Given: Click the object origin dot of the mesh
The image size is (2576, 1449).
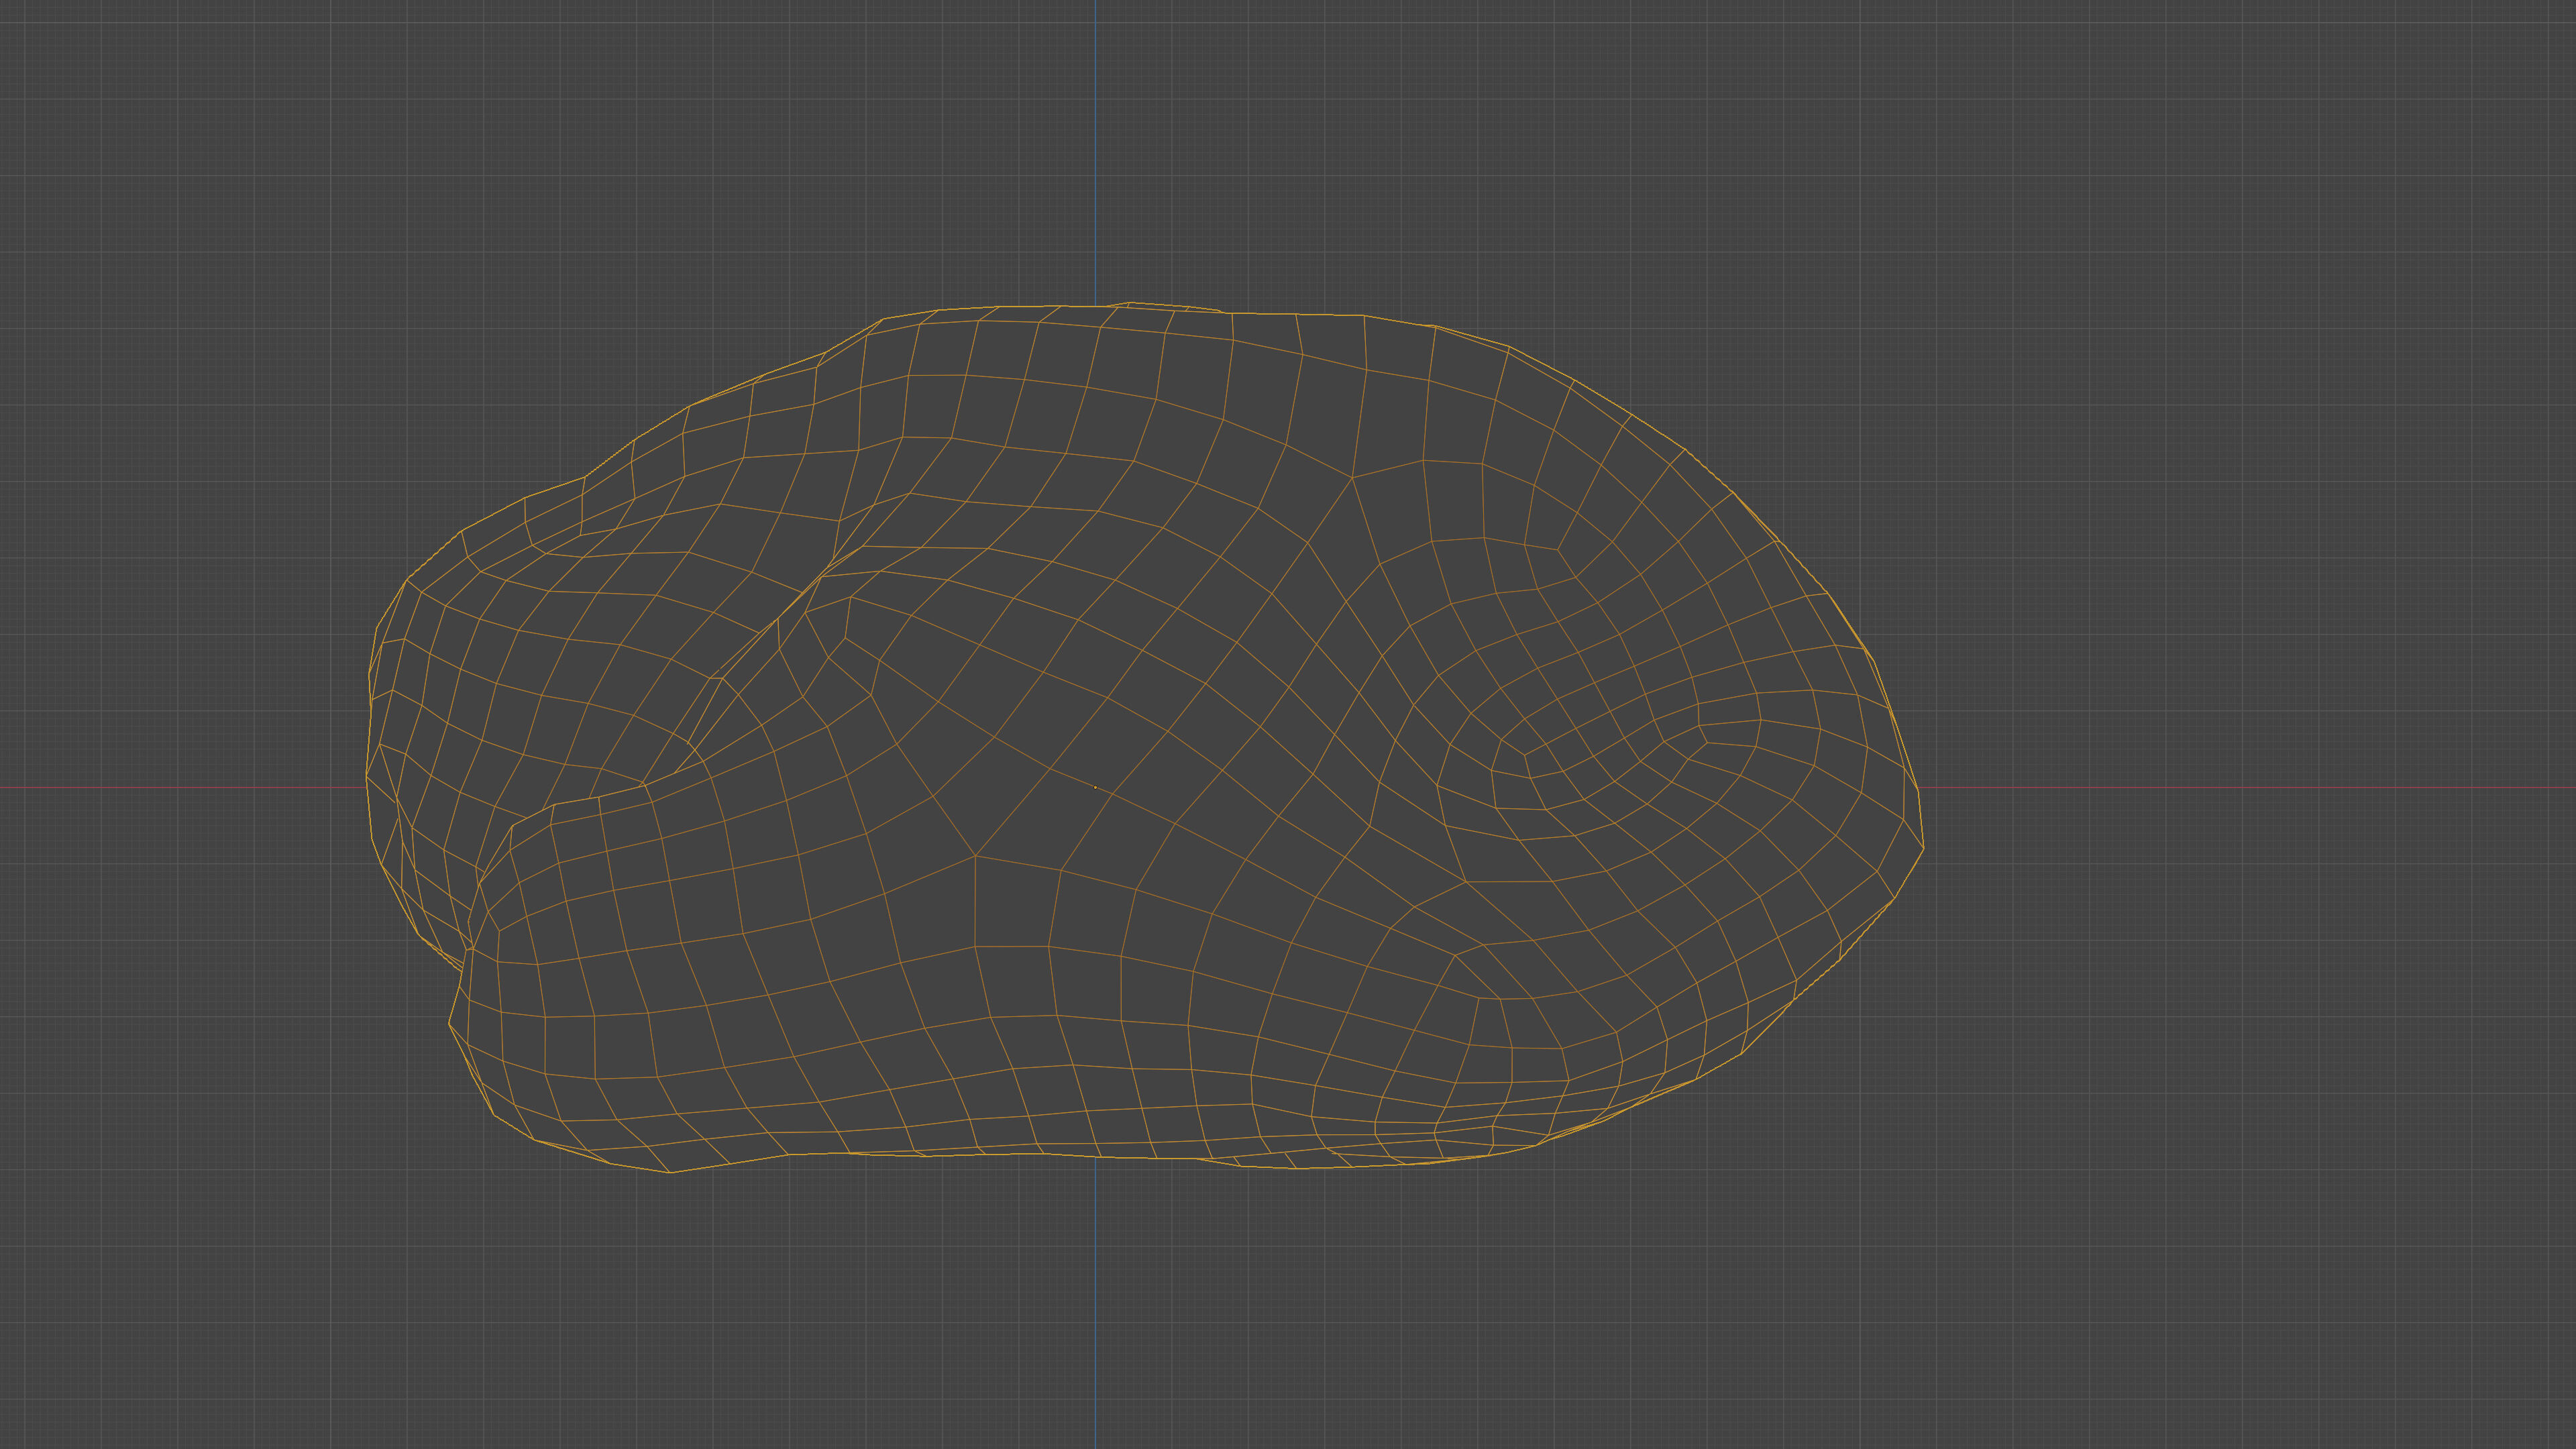Looking at the screenshot, I should pos(1095,787).
